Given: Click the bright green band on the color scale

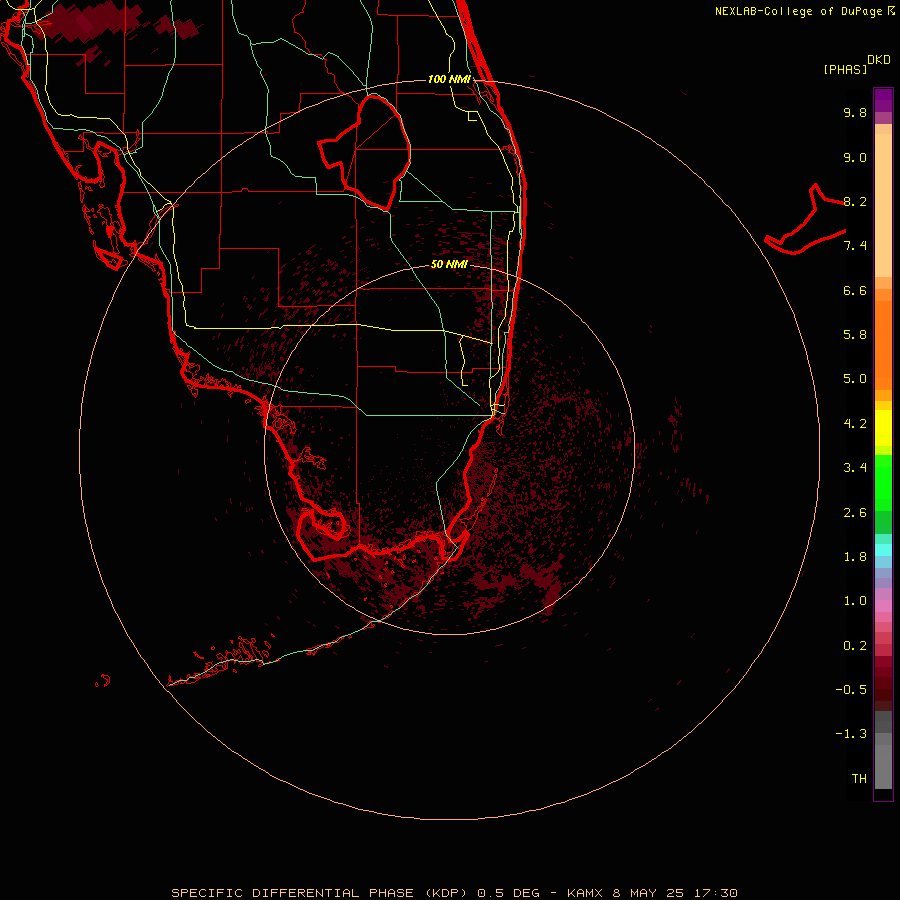Looking at the screenshot, I should click(883, 483).
